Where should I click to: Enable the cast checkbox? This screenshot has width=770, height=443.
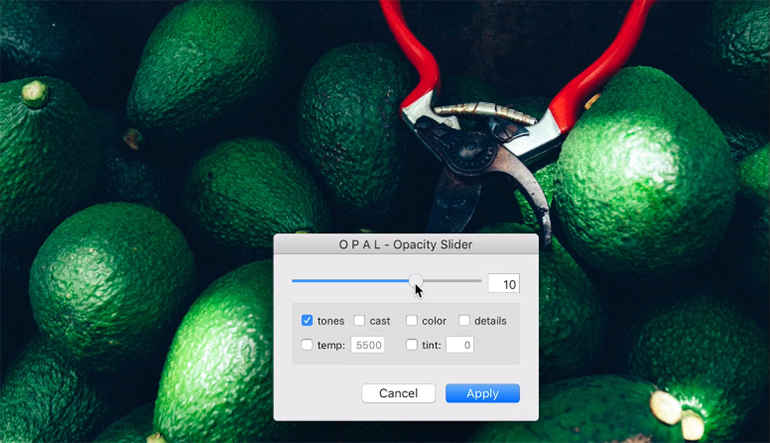pyautogui.click(x=360, y=321)
